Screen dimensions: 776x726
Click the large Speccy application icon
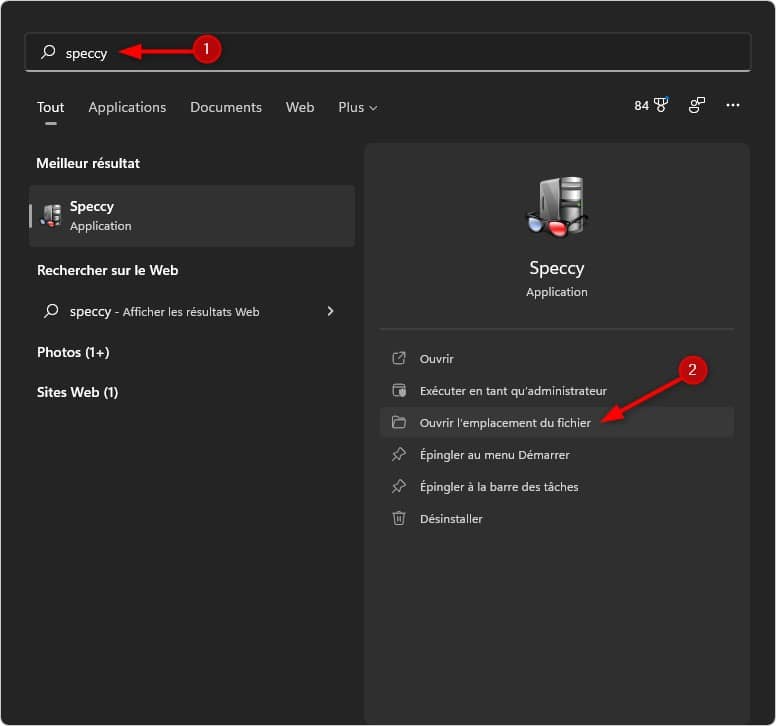coord(557,207)
